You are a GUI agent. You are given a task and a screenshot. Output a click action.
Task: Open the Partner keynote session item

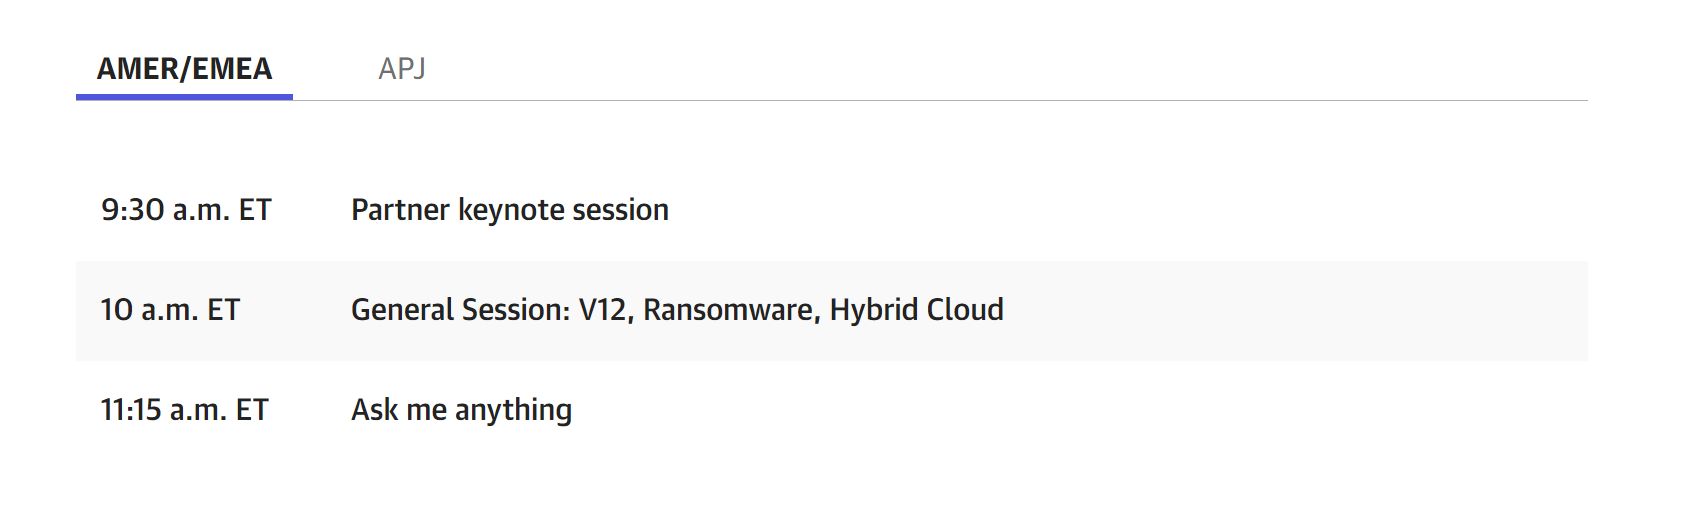point(510,210)
